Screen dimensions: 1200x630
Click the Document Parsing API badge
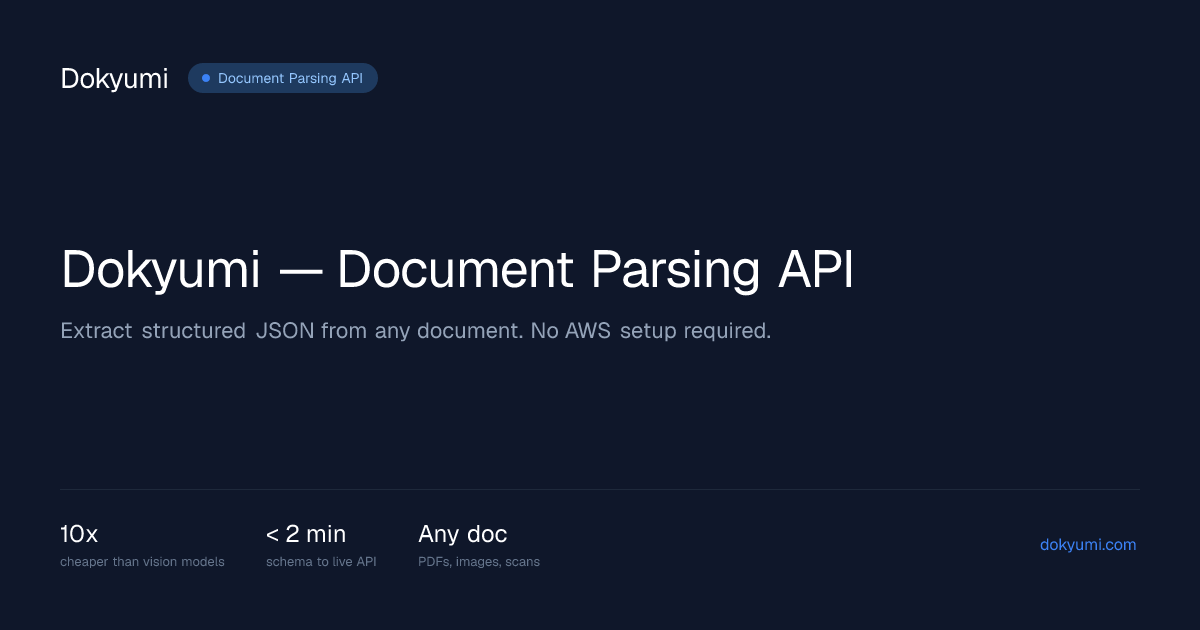click(283, 78)
